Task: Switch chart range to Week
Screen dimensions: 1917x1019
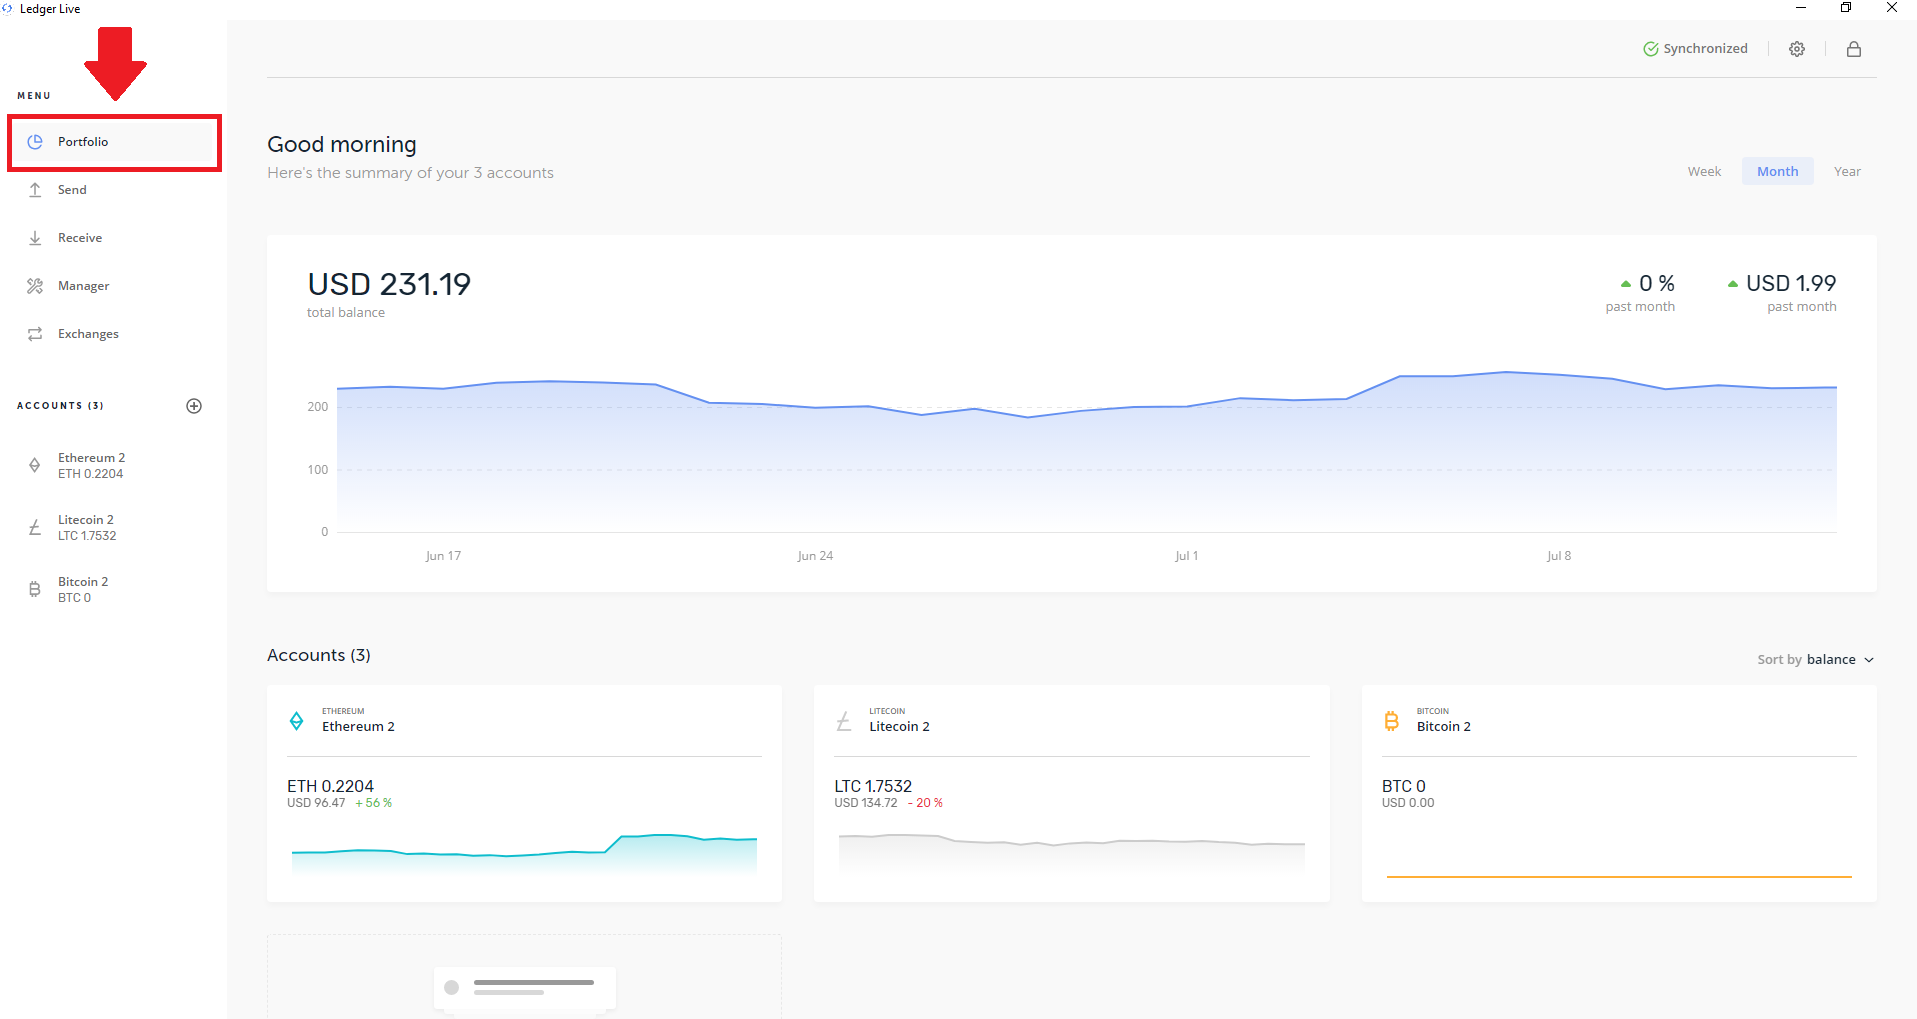Action: click(1704, 172)
